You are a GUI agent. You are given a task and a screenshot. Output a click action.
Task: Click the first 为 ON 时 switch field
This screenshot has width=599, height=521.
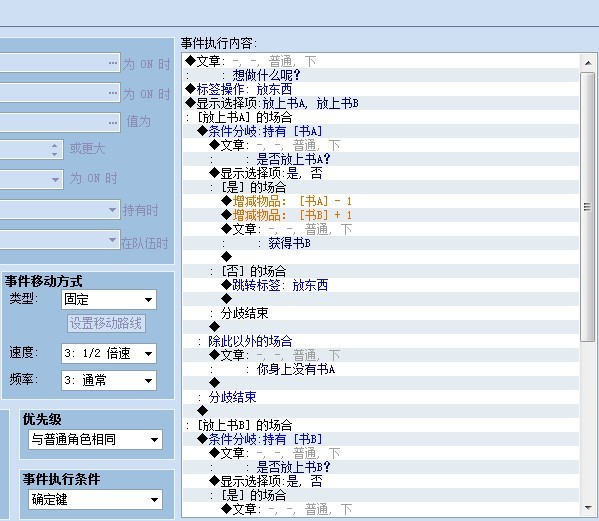(x=60, y=63)
